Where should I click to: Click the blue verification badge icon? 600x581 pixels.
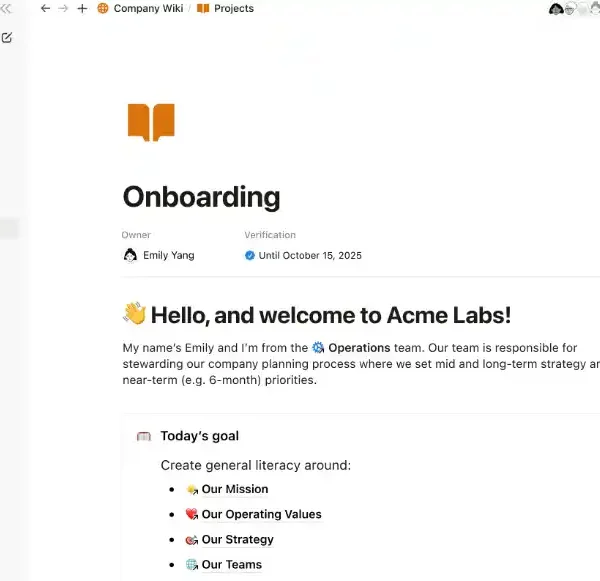click(x=250, y=255)
